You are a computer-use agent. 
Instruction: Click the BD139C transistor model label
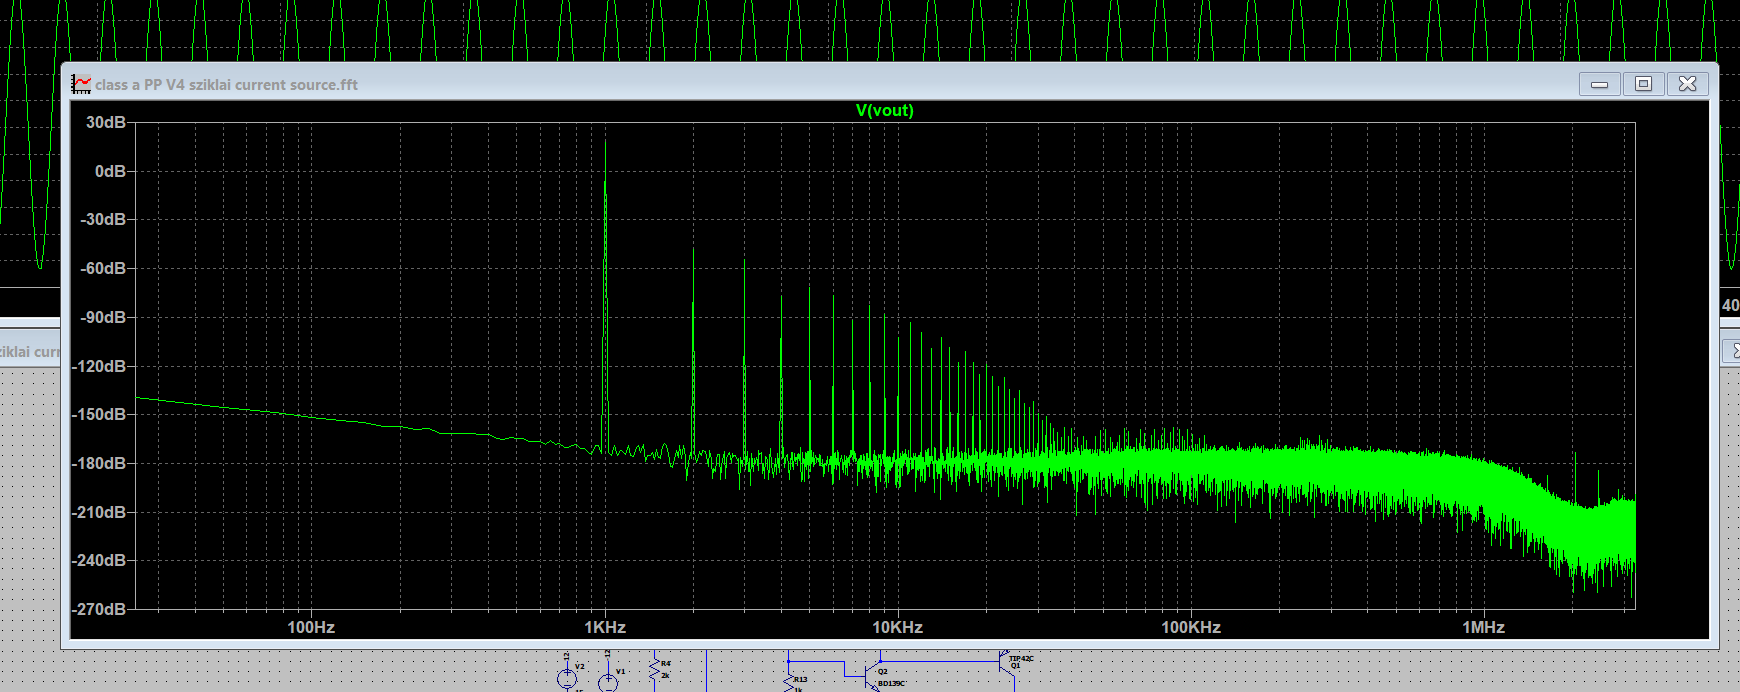coord(892,684)
